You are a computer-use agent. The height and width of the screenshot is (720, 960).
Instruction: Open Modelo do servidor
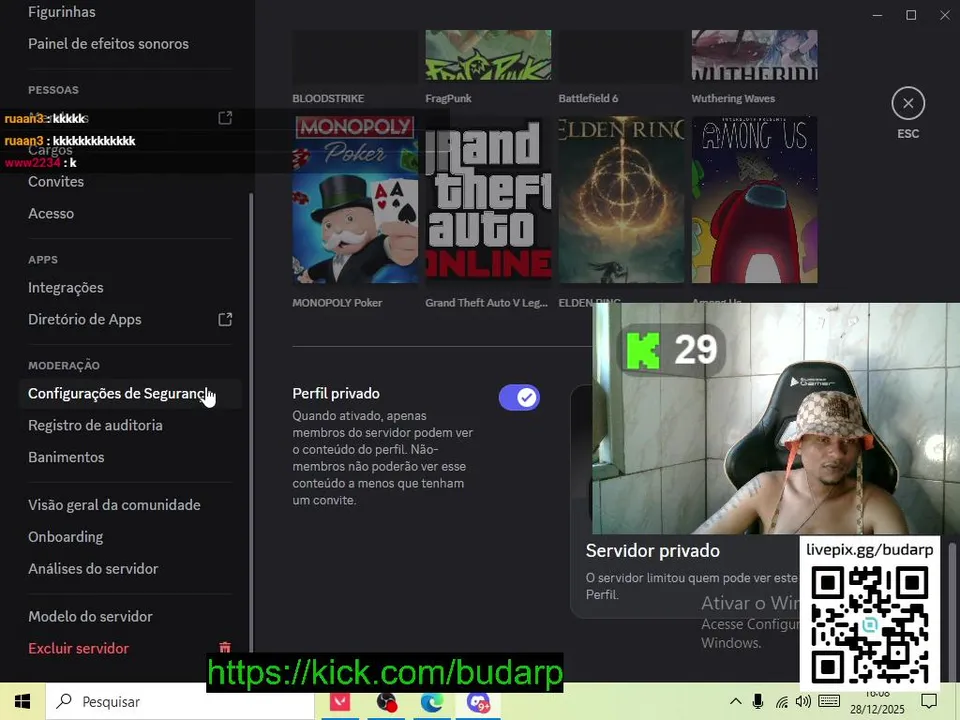pos(90,617)
